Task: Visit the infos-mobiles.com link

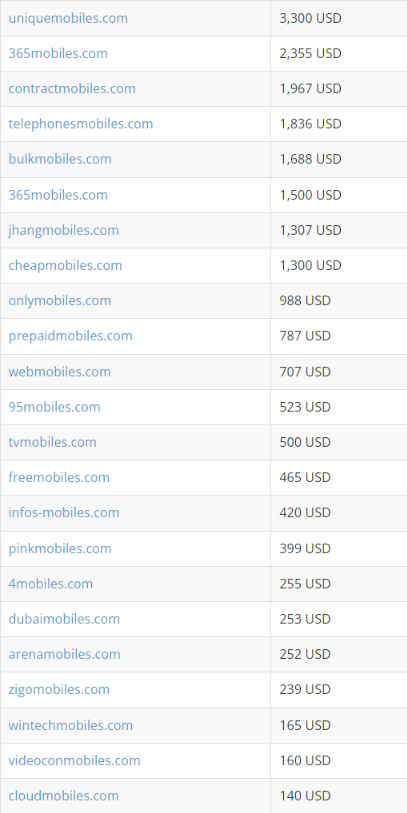Action: pos(64,513)
